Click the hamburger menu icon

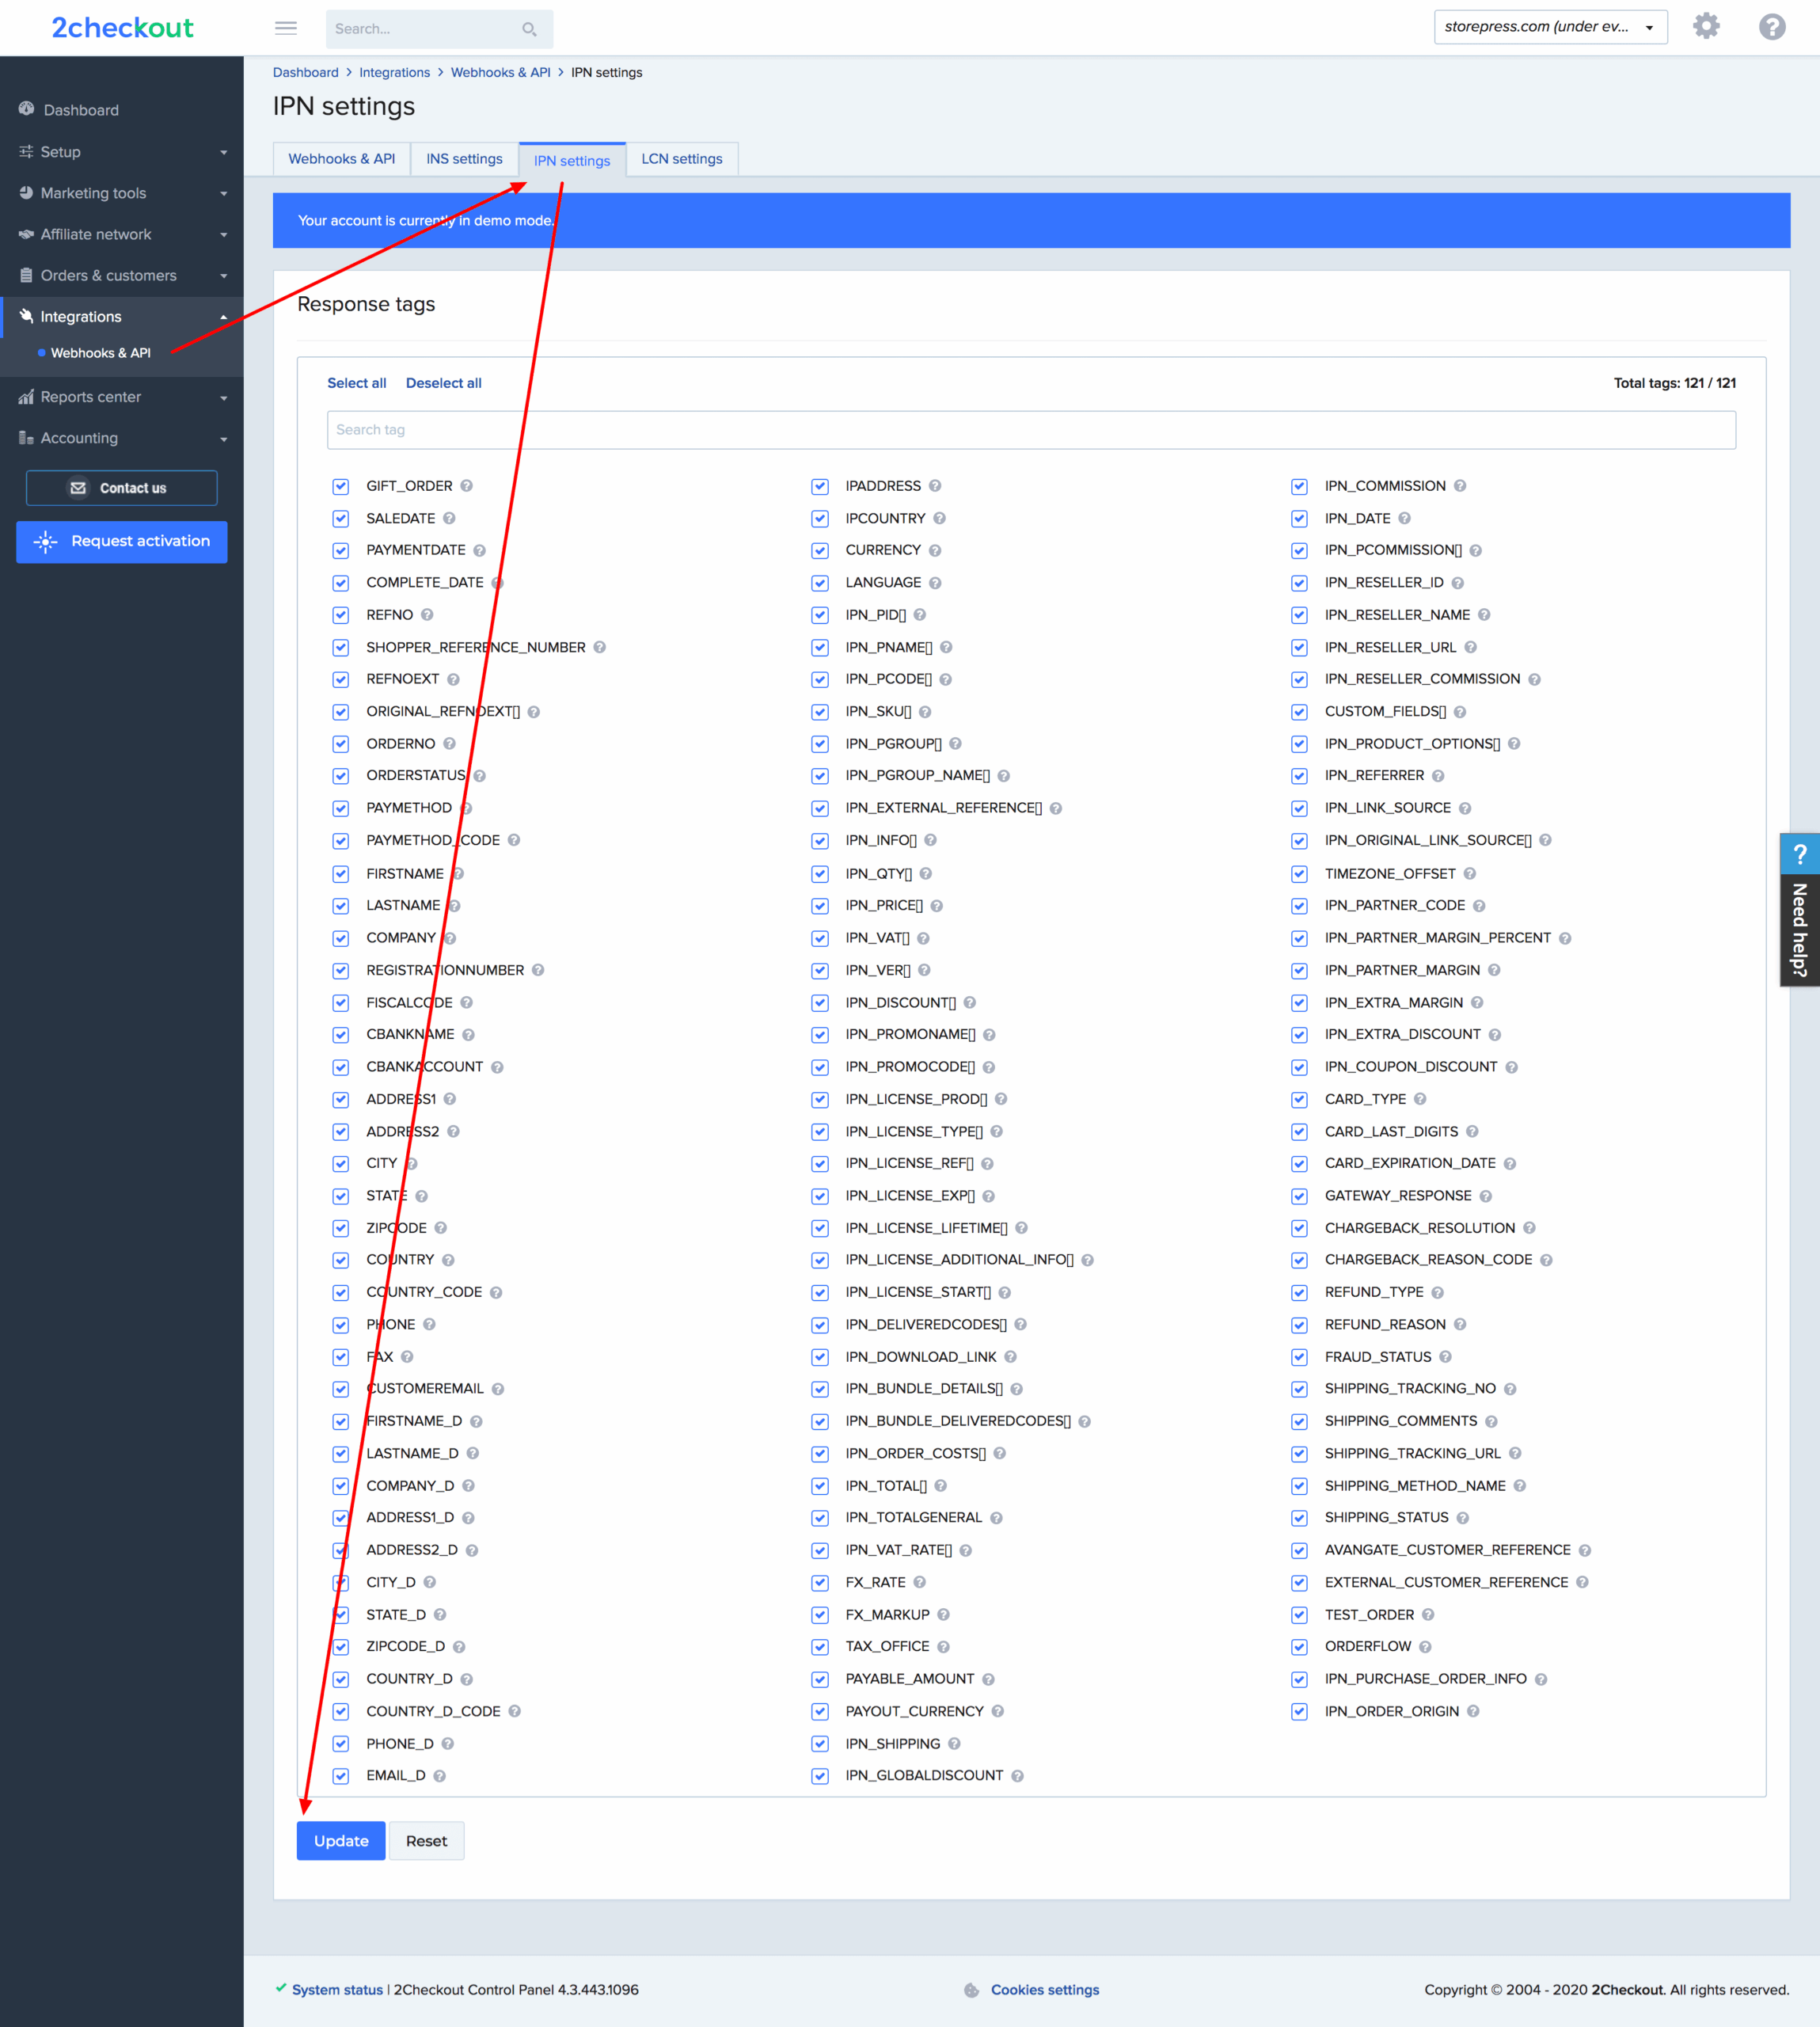[x=286, y=28]
